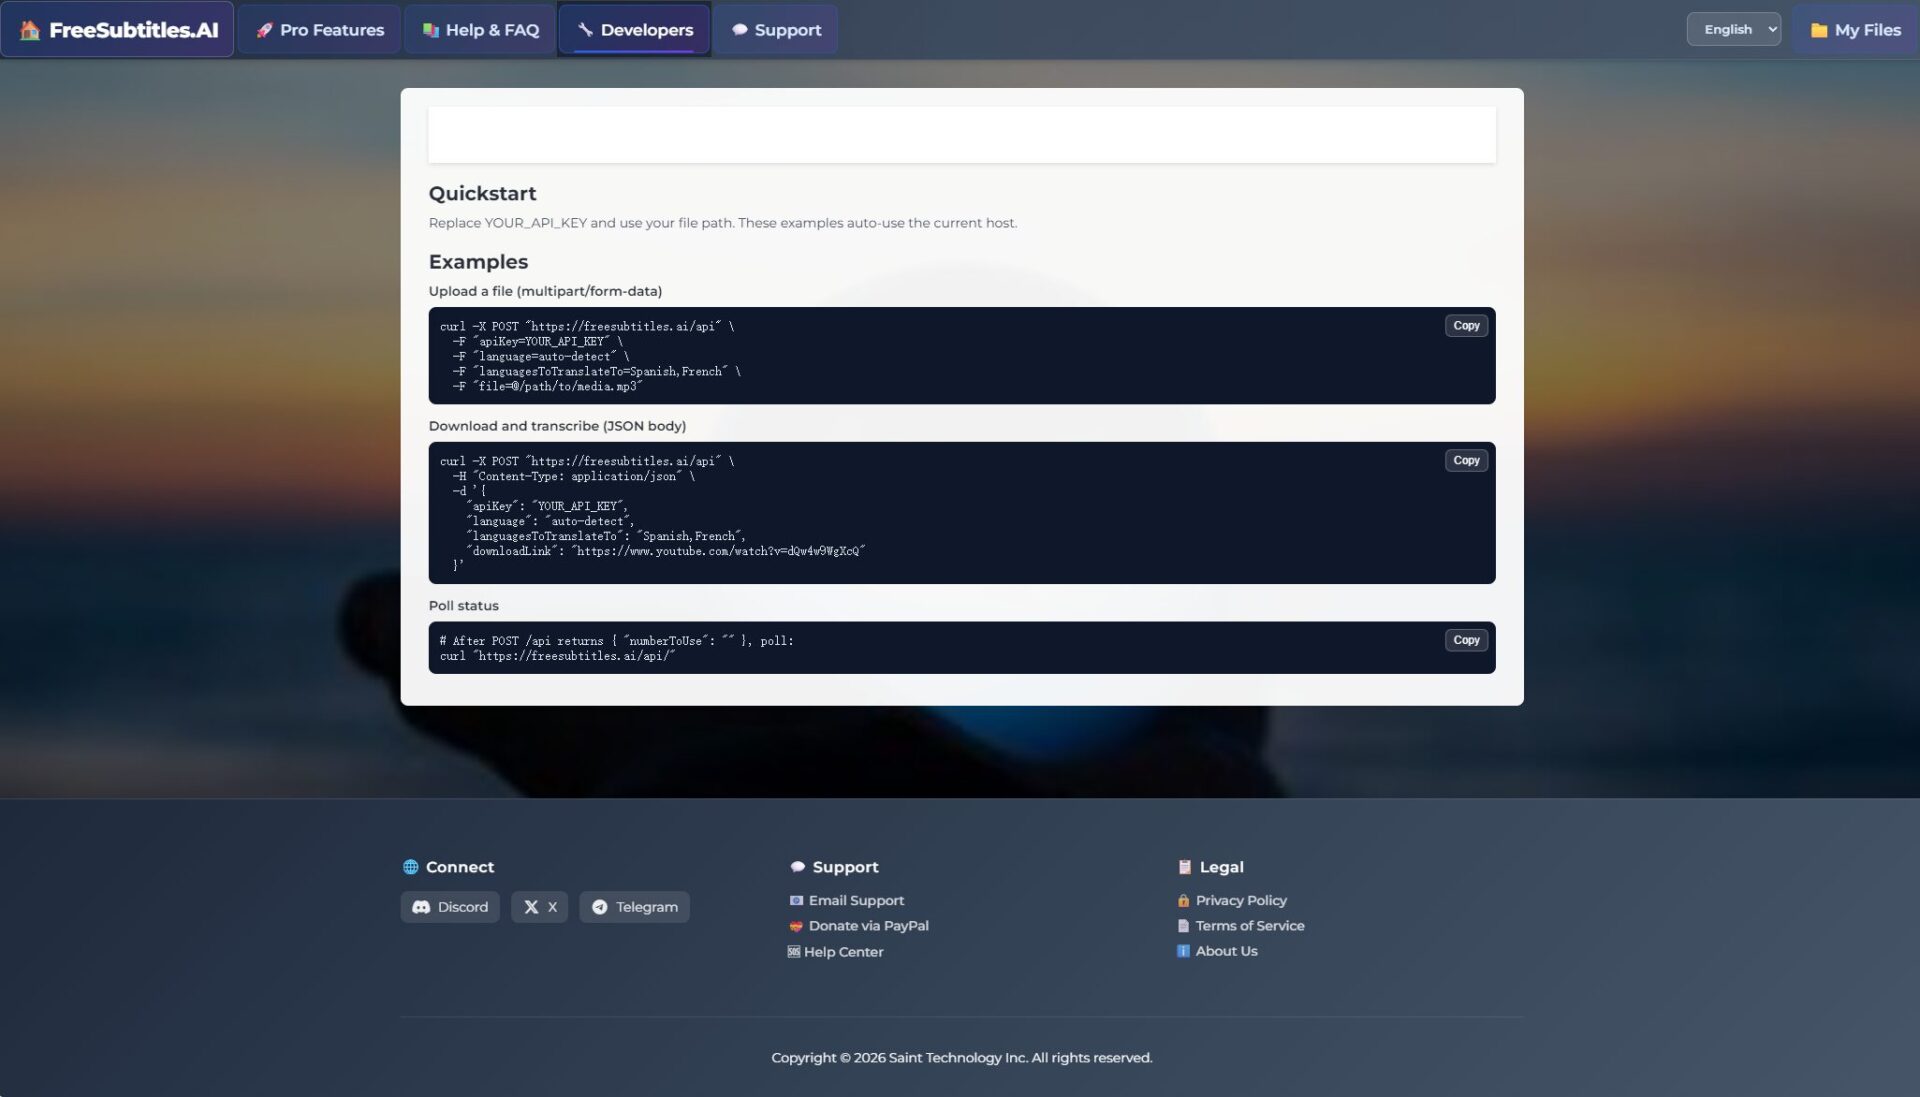Image resolution: width=1920 pixels, height=1097 pixels.
Task: Open the Terms of Service document link
Action: (x=1249, y=926)
